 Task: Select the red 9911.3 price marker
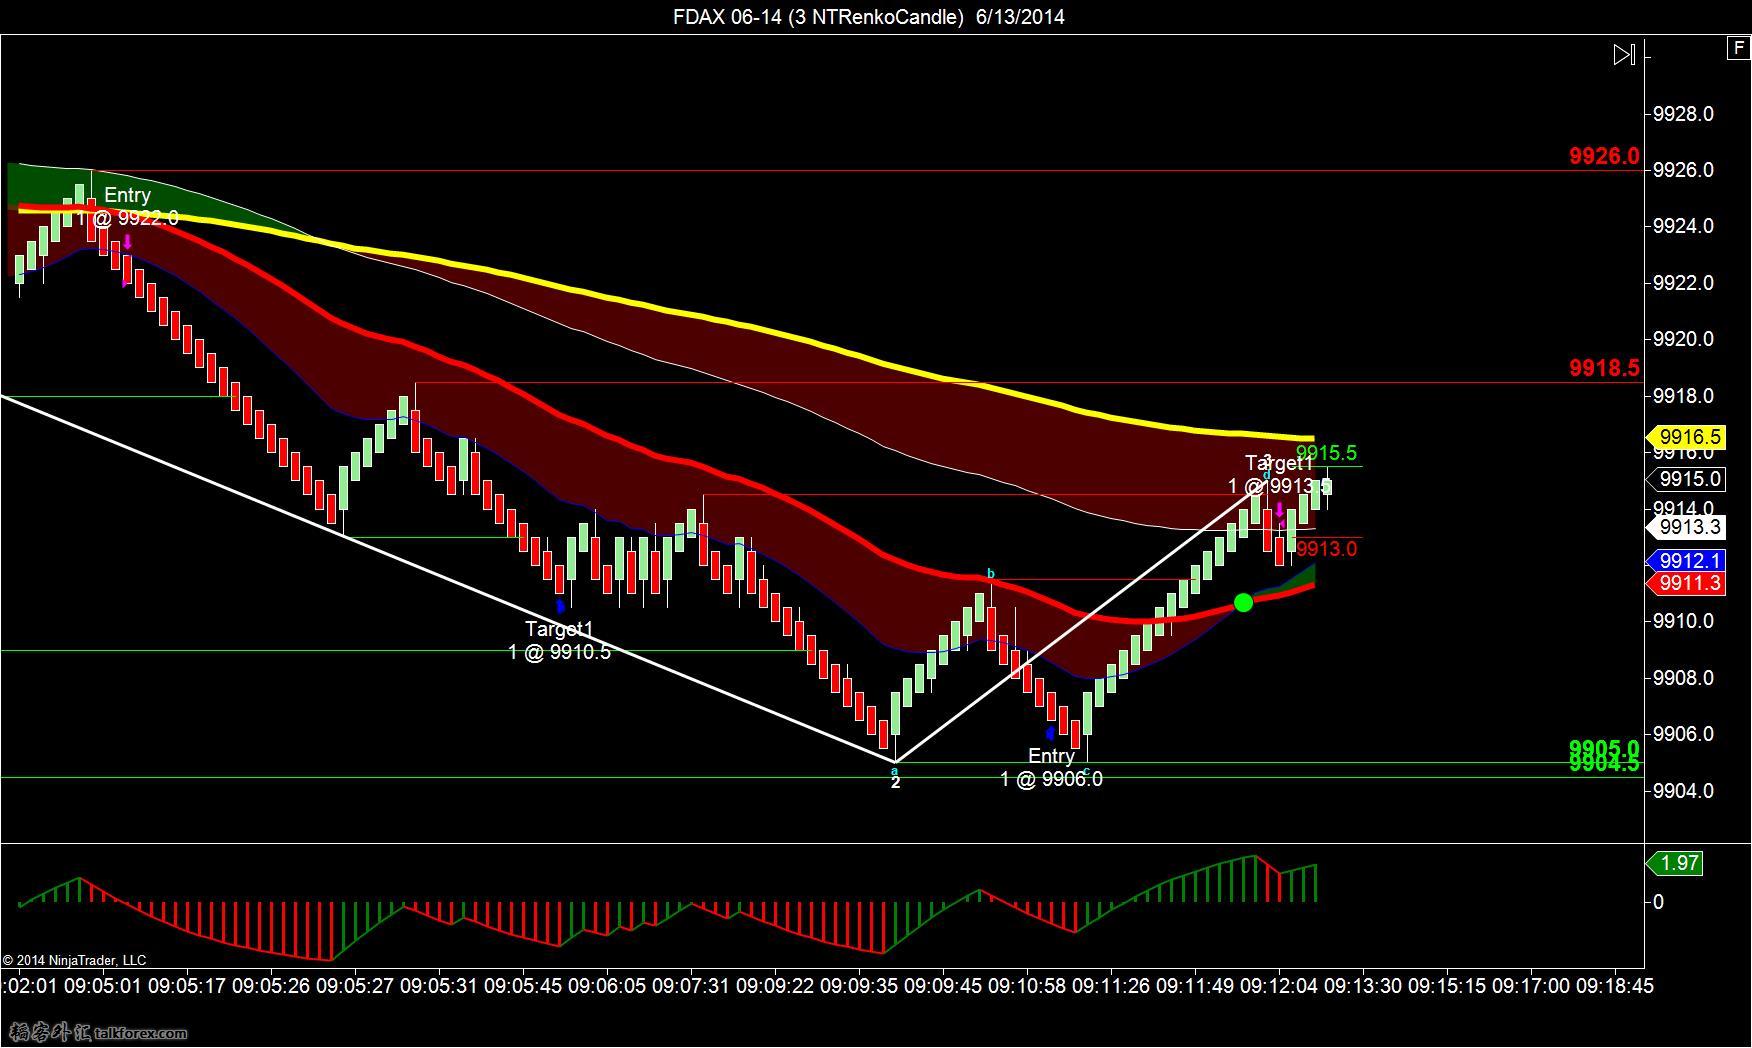pyautogui.click(x=1686, y=583)
